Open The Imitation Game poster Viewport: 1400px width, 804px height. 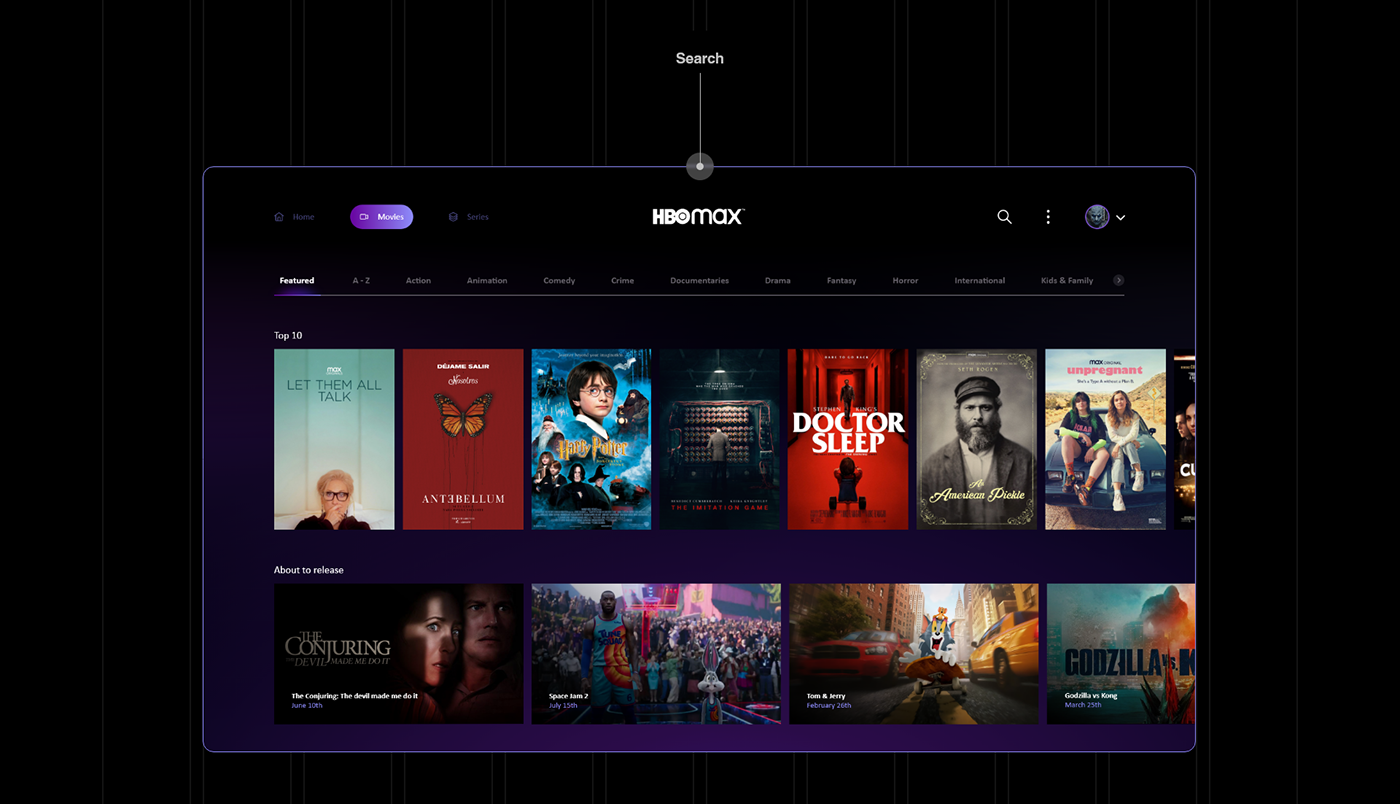point(720,439)
